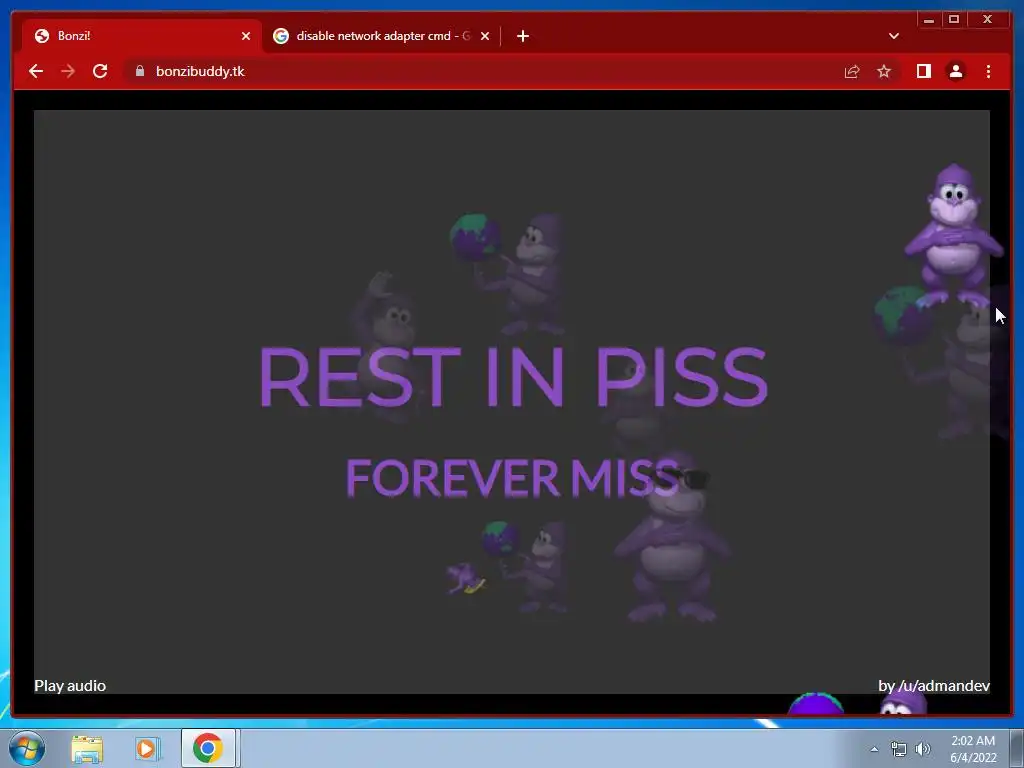The image size is (1024, 768).
Task: Minimize the Chrome window
Action: tap(929, 20)
